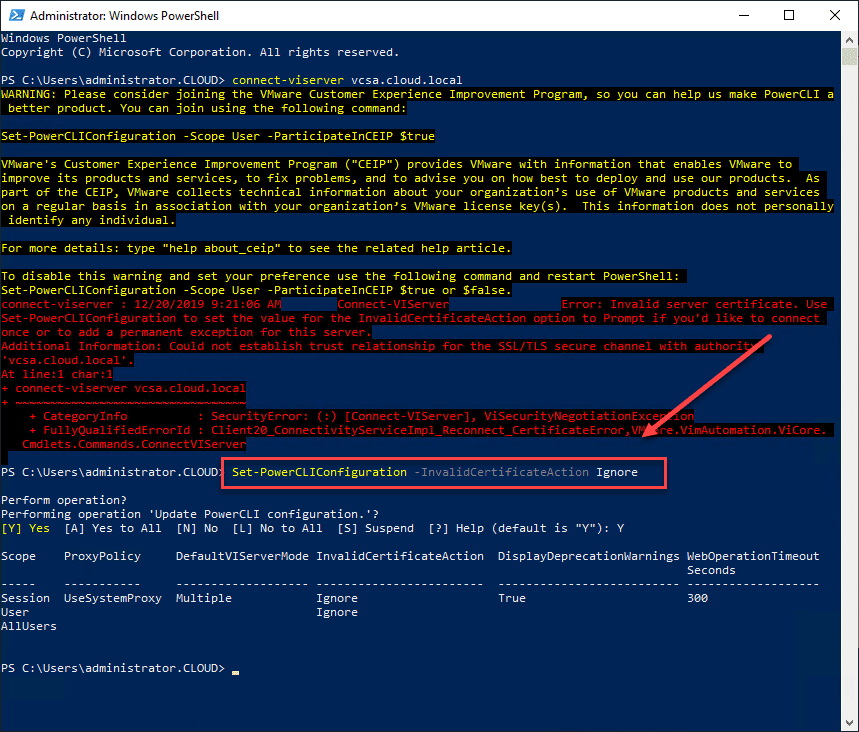
Task: Click 'Windows PowerShell' header line
Action: click(x=64, y=38)
